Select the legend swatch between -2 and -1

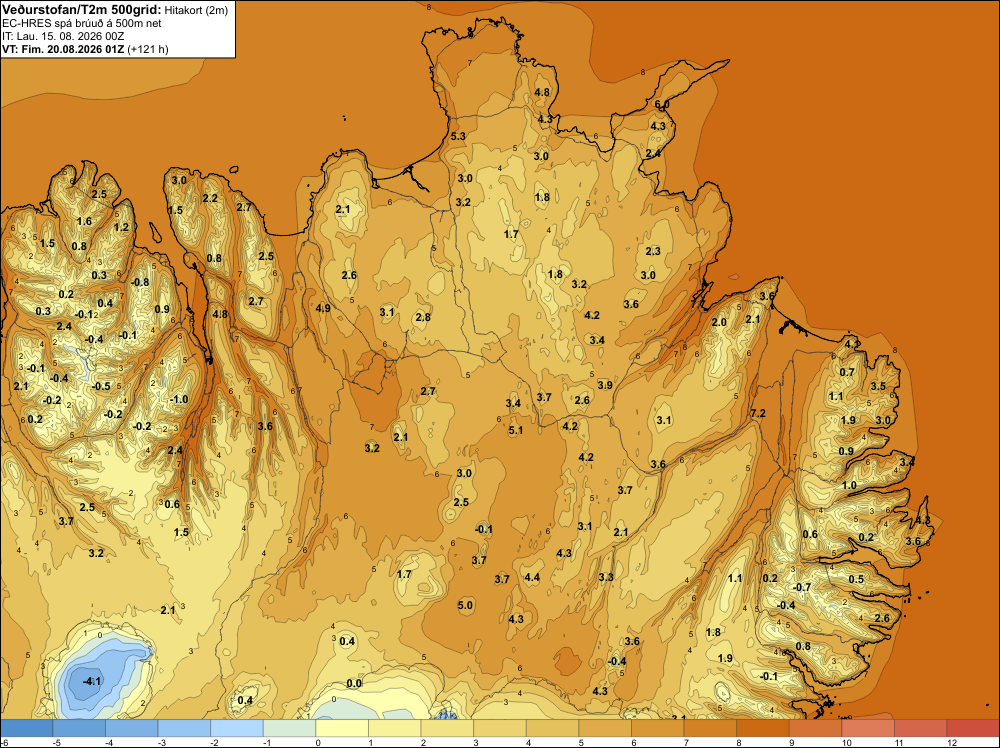(x=237, y=728)
